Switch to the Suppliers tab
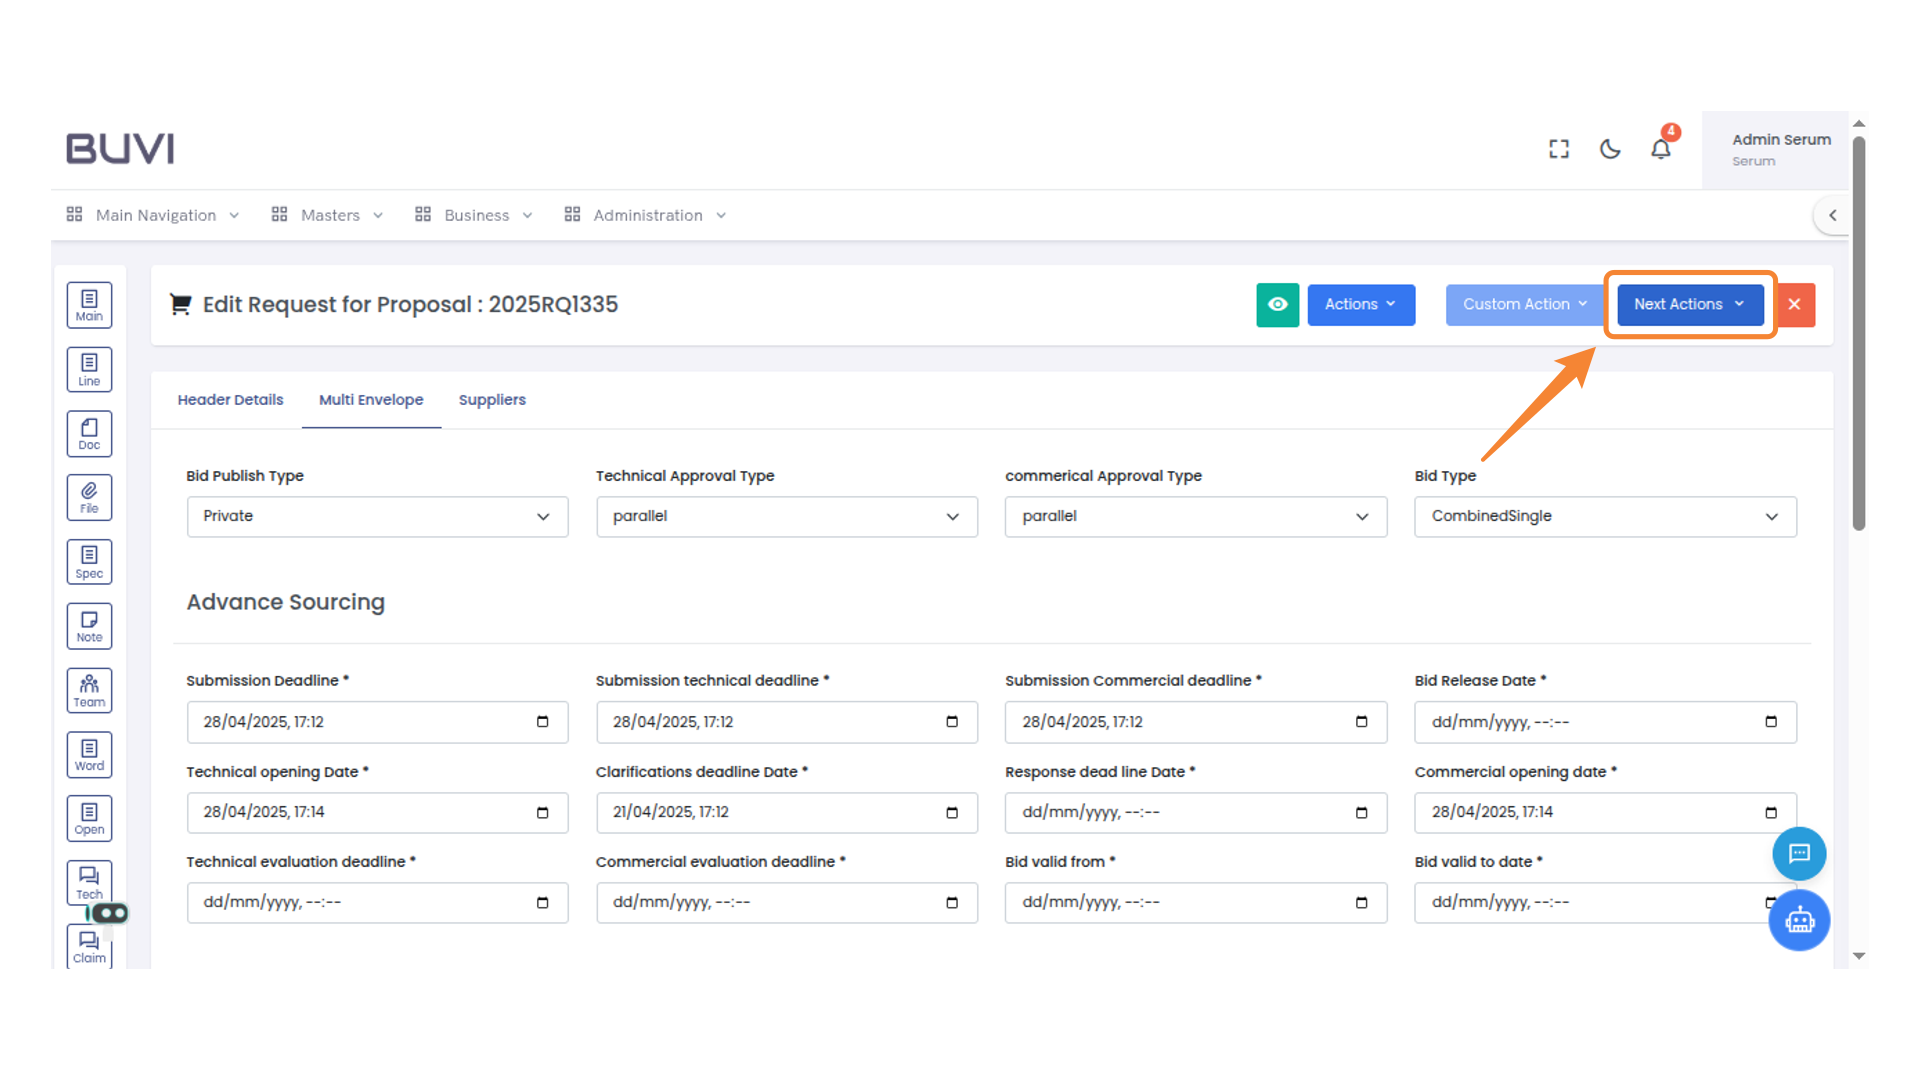 [491, 400]
